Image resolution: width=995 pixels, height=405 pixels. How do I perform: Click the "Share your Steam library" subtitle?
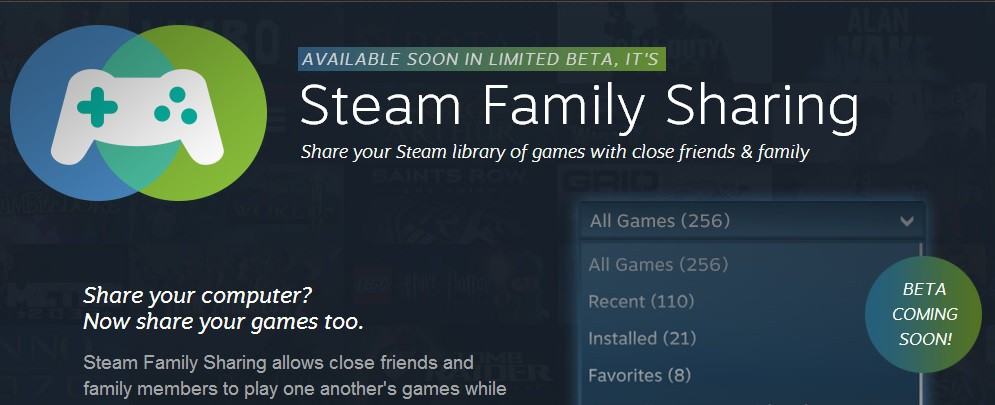(554, 153)
